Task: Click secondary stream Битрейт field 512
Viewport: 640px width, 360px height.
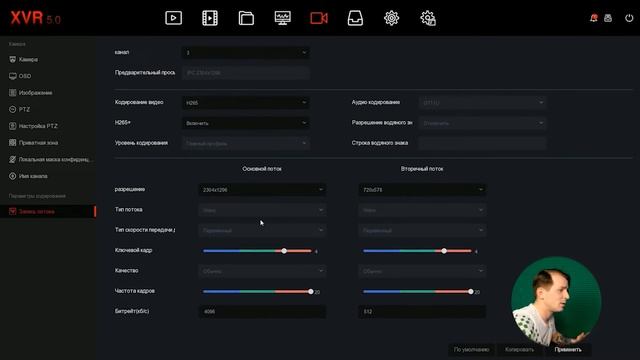Action: (x=422, y=311)
